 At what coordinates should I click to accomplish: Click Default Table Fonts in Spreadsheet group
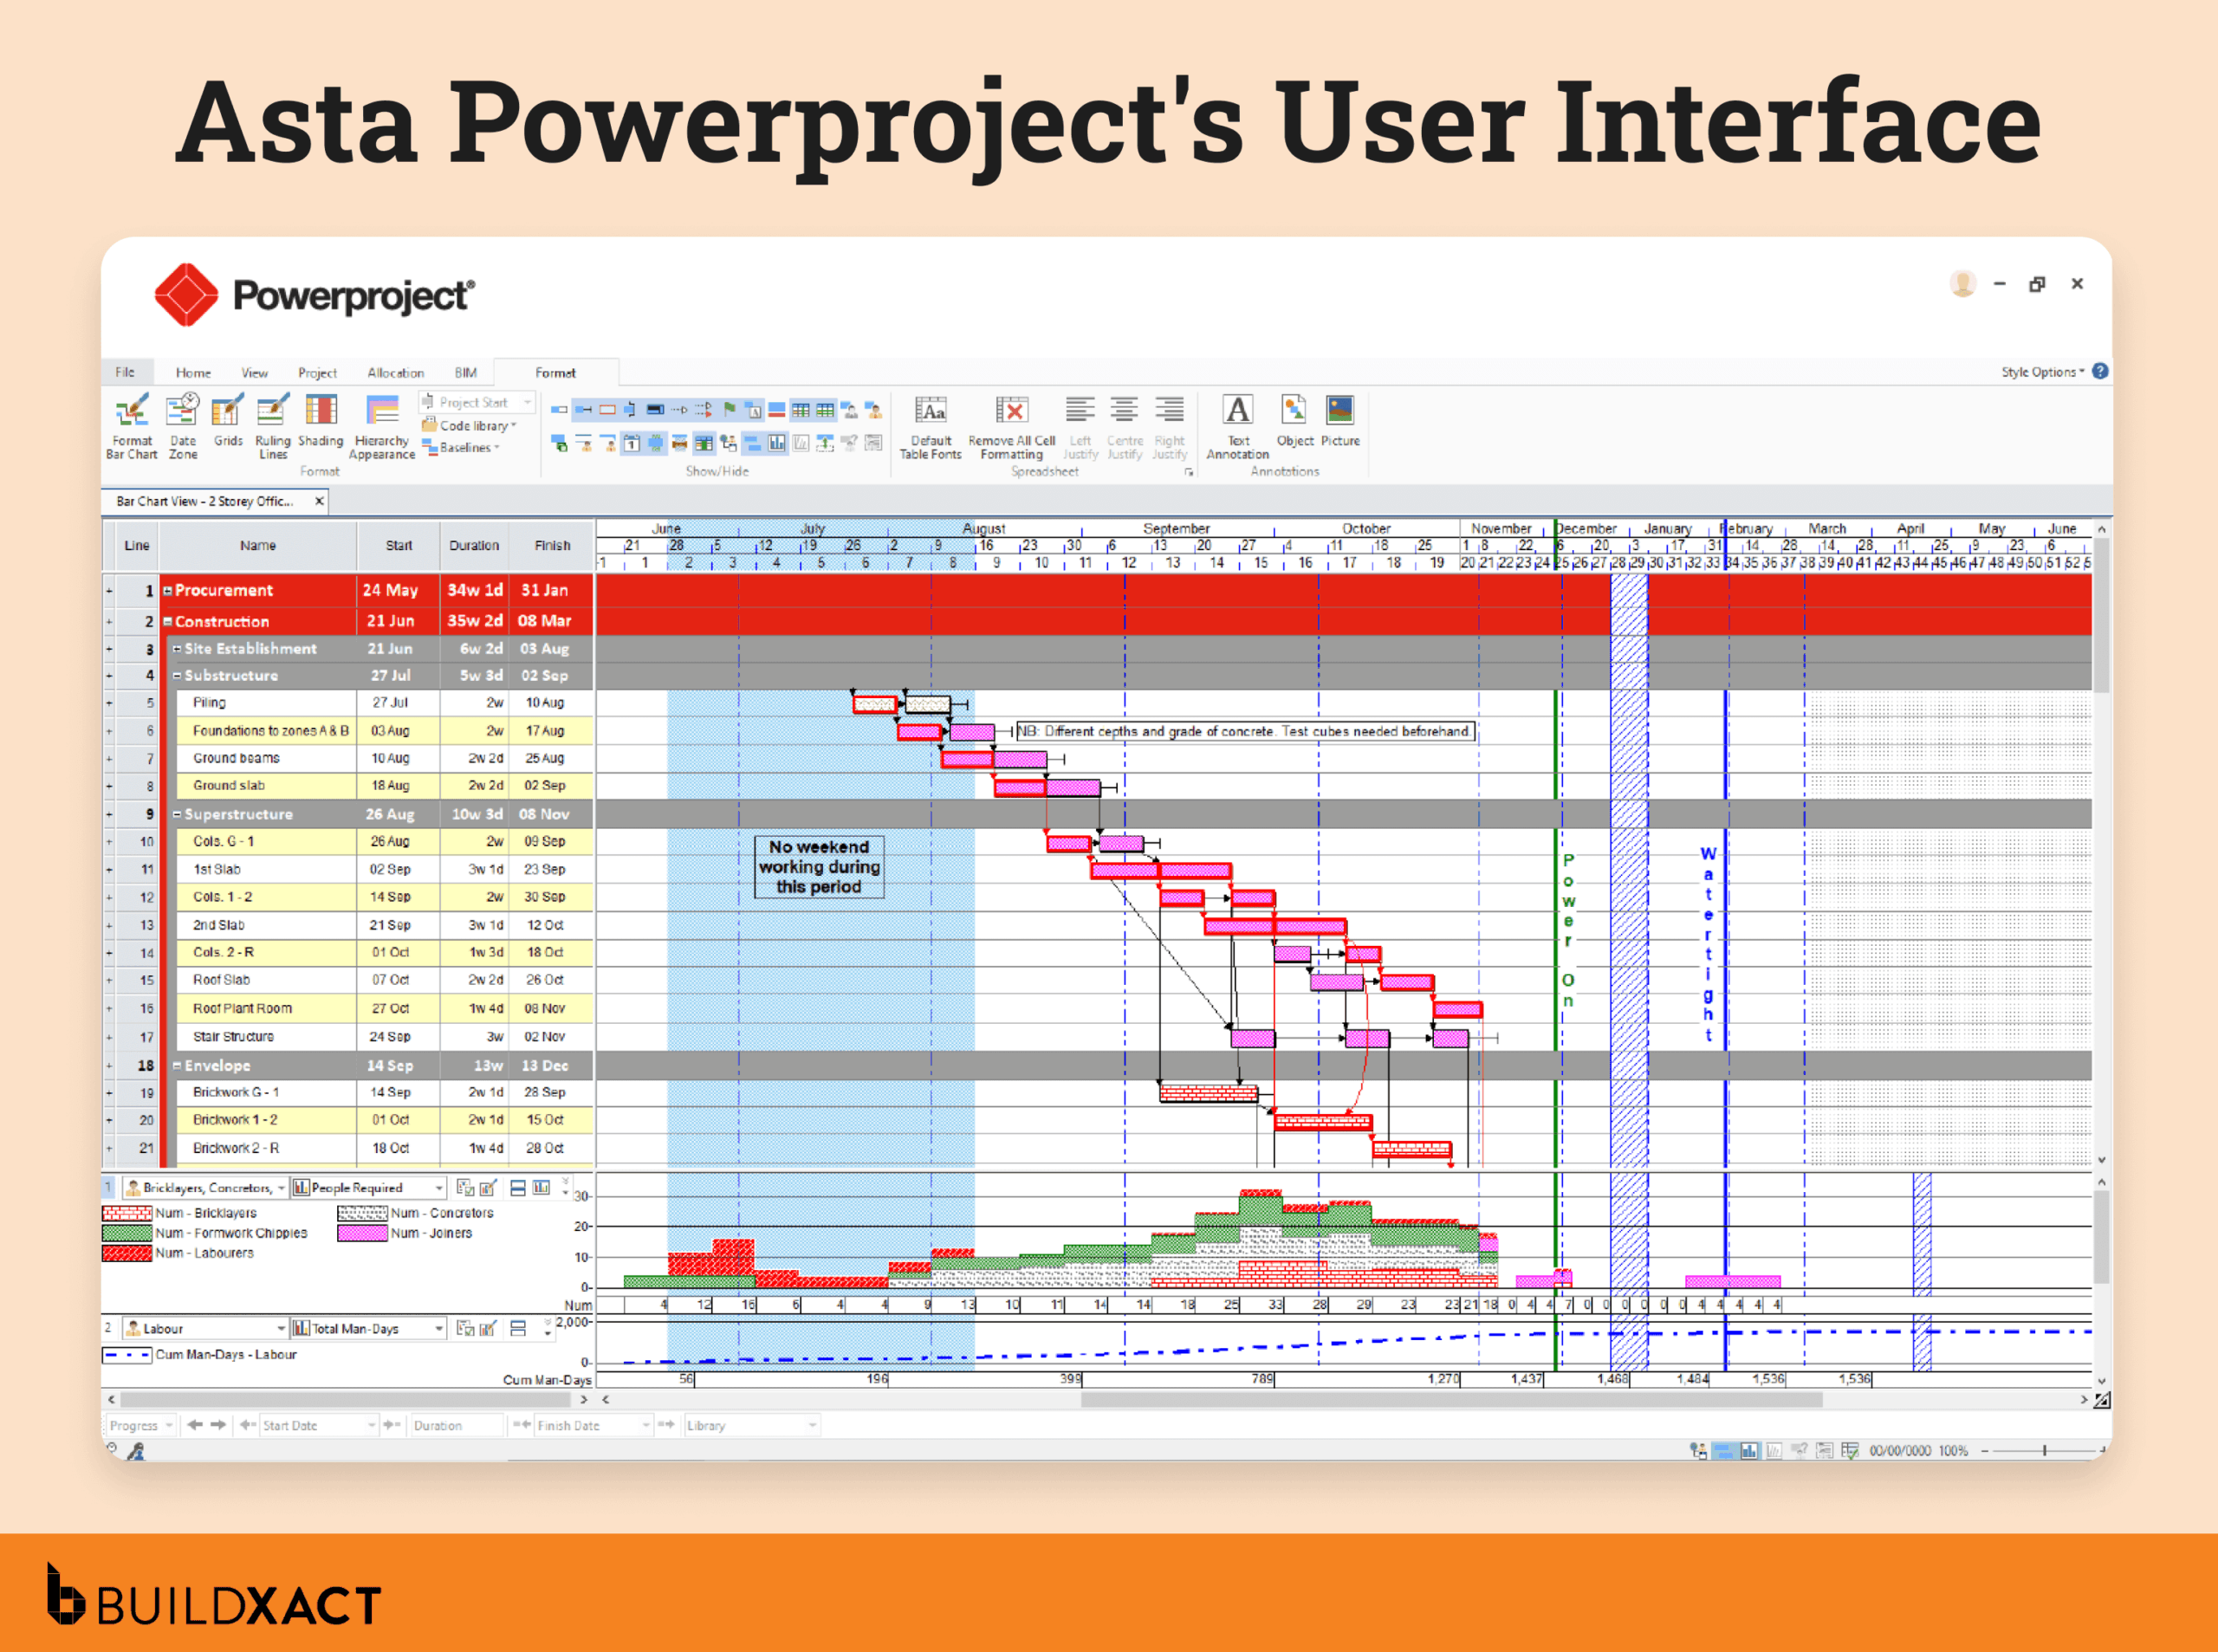930,426
